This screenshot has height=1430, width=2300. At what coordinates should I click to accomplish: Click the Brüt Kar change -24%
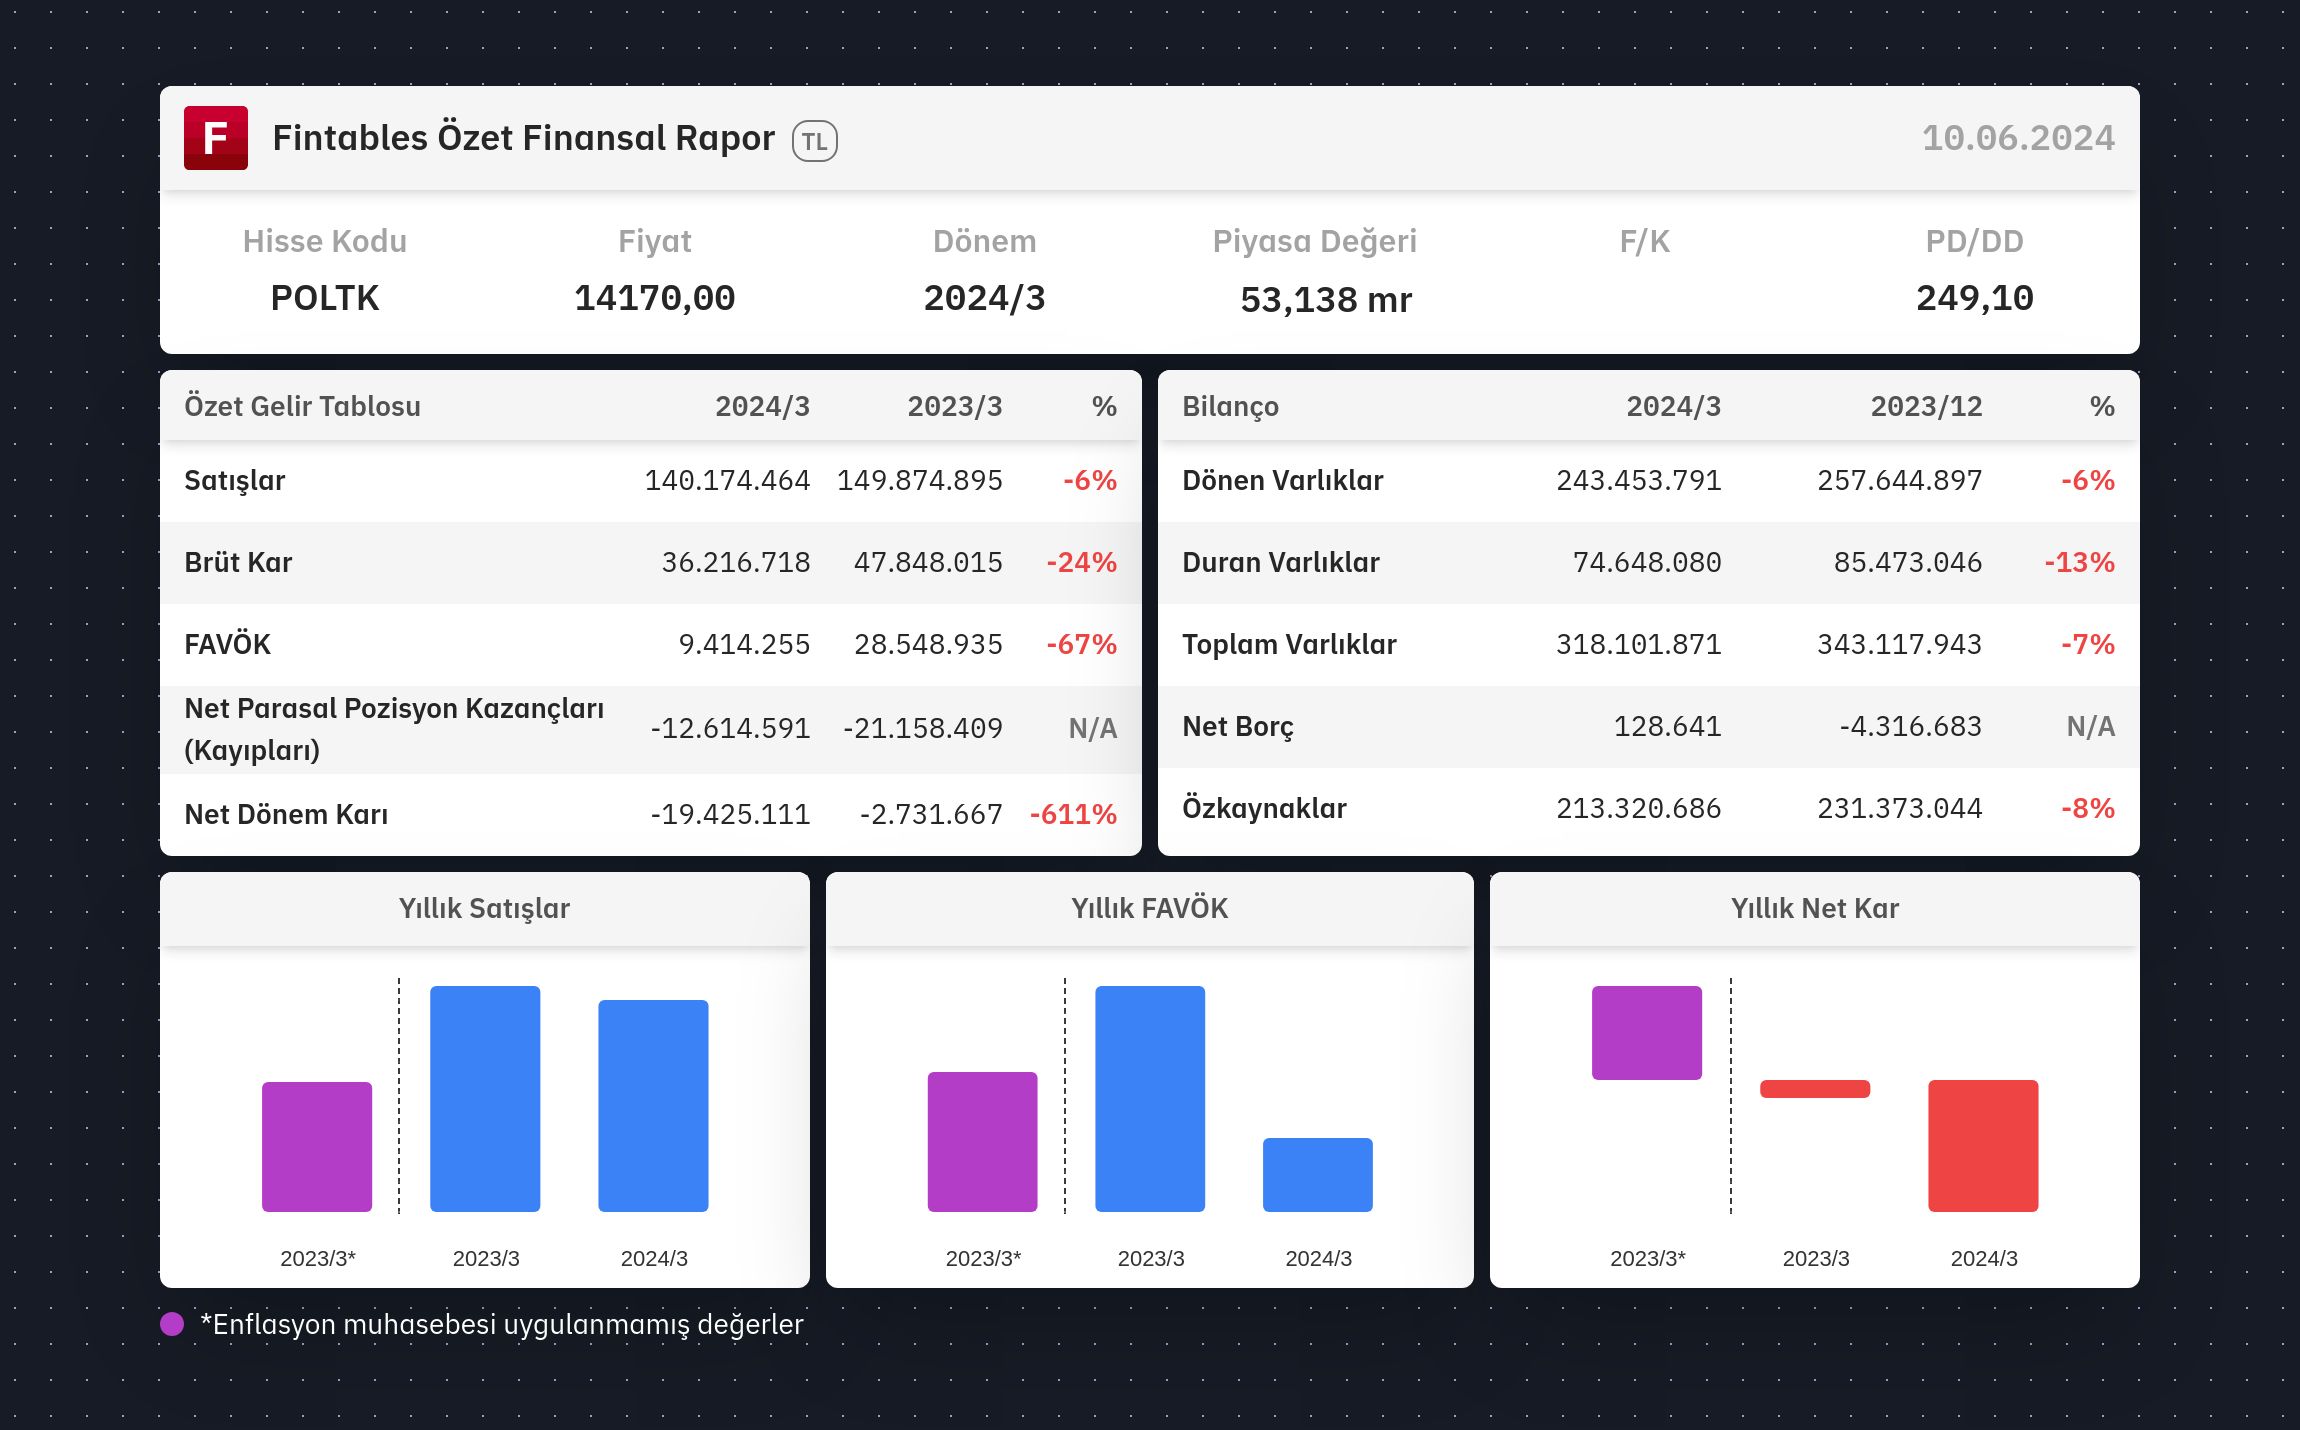coord(1081,562)
